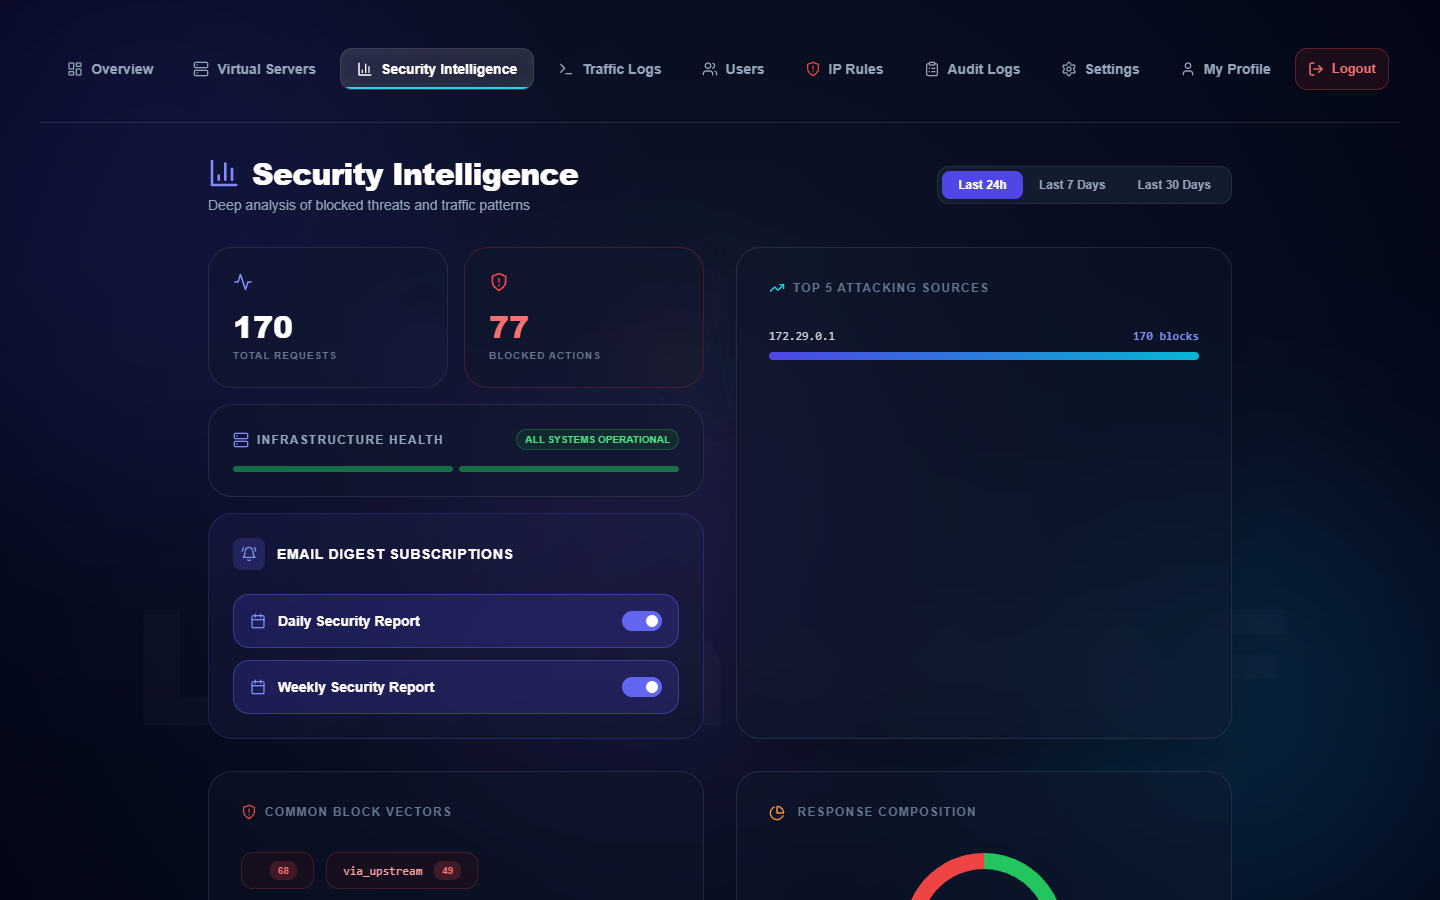Disable the Daily Security Report toggle
The height and width of the screenshot is (900, 1440).
click(642, 621)
